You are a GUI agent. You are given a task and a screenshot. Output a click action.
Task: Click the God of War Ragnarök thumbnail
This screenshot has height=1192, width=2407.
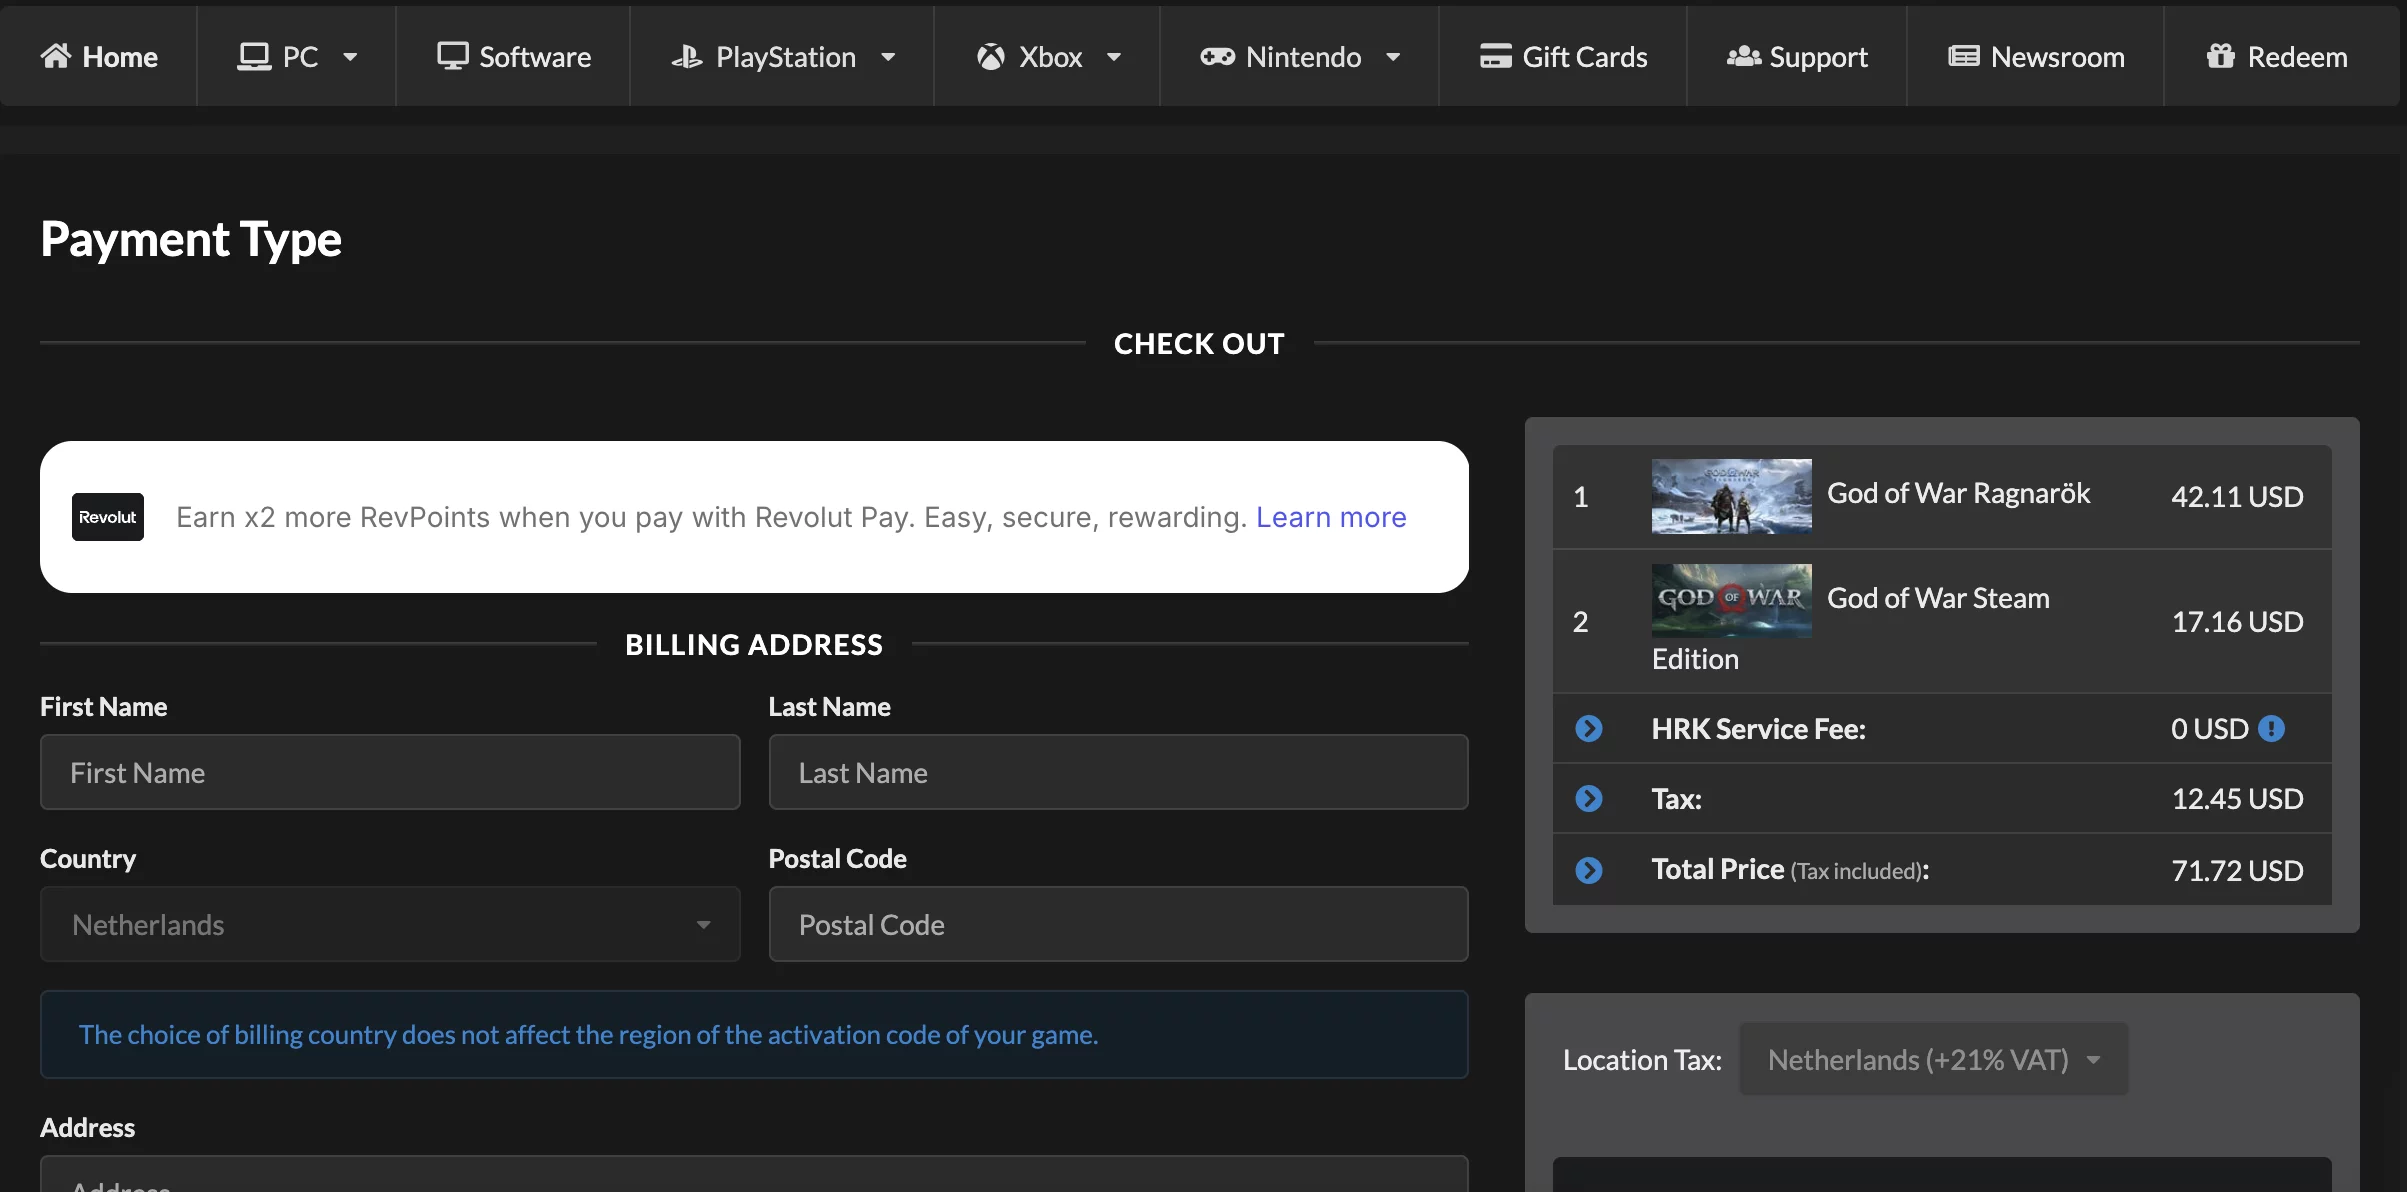point(1731,496)
